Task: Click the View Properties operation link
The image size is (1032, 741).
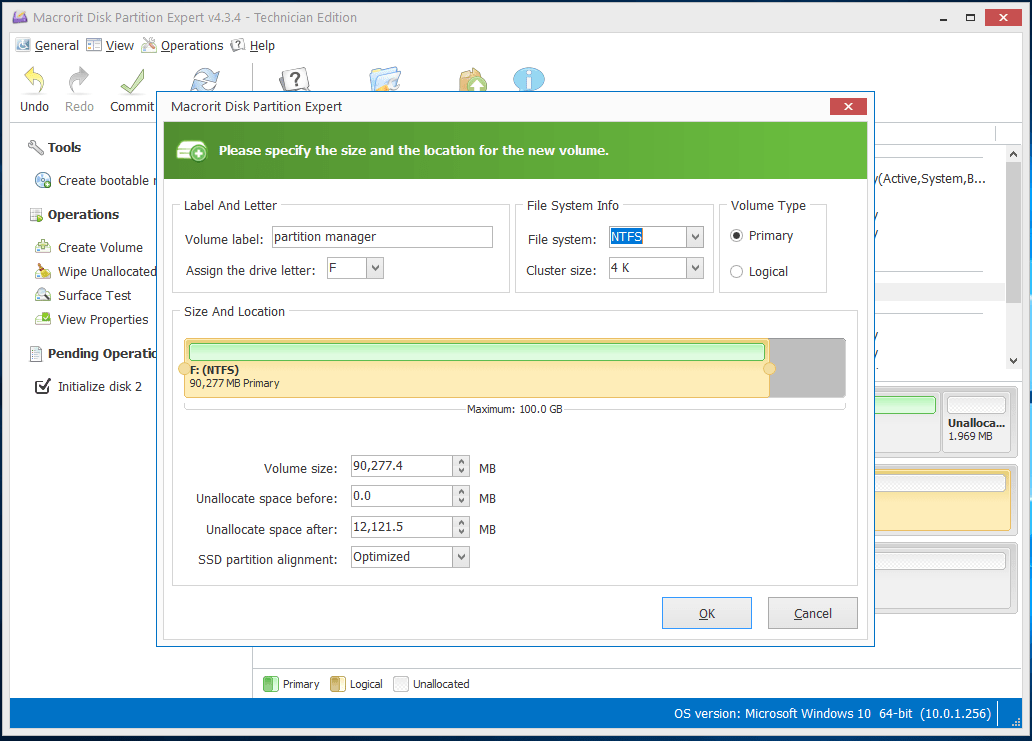Action: click(x=103, y=320)
